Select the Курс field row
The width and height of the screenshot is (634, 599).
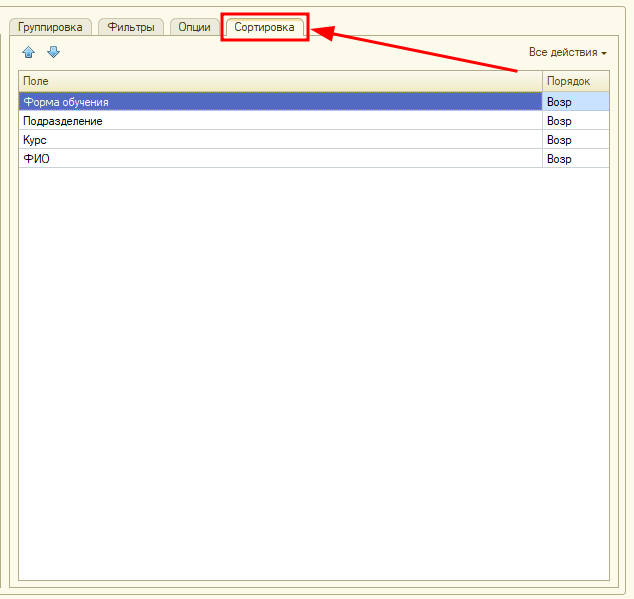tap(280, 140)
